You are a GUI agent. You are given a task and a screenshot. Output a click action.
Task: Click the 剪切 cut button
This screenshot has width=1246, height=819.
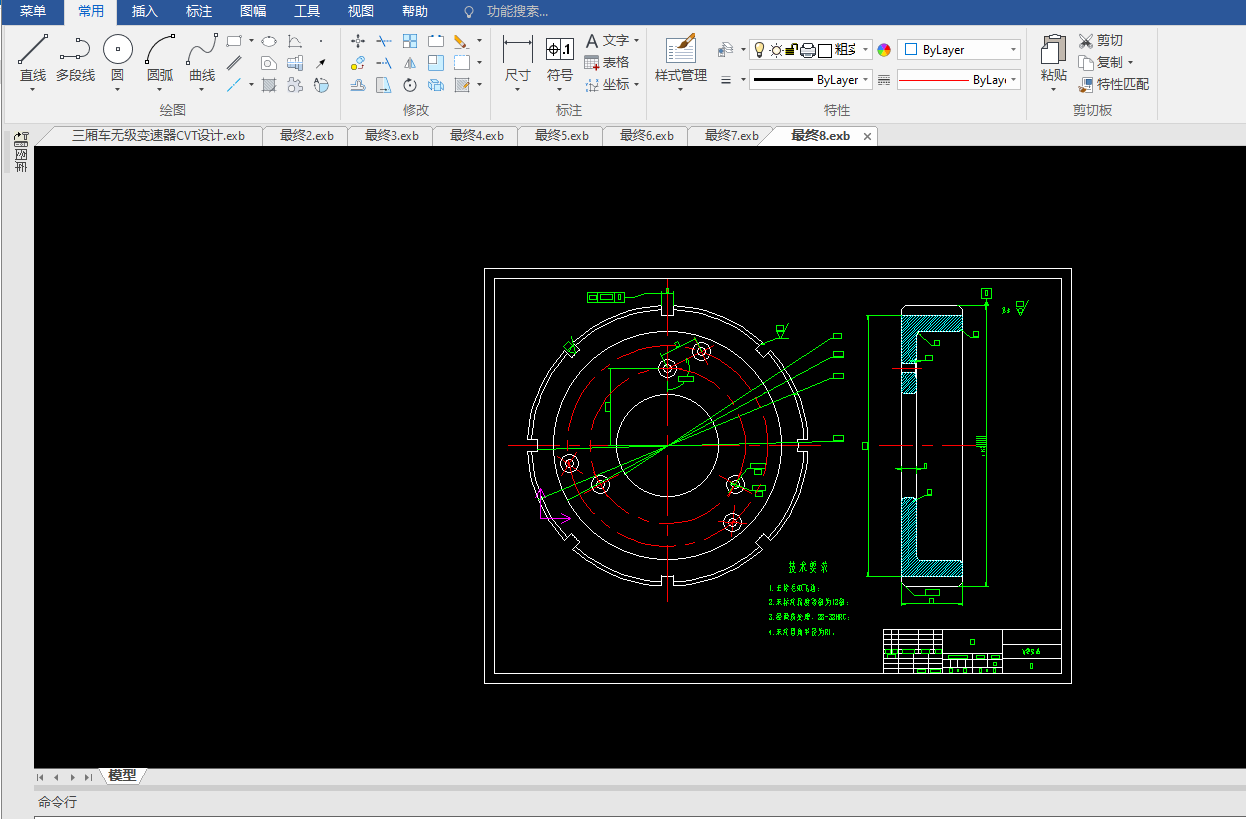1100,41
